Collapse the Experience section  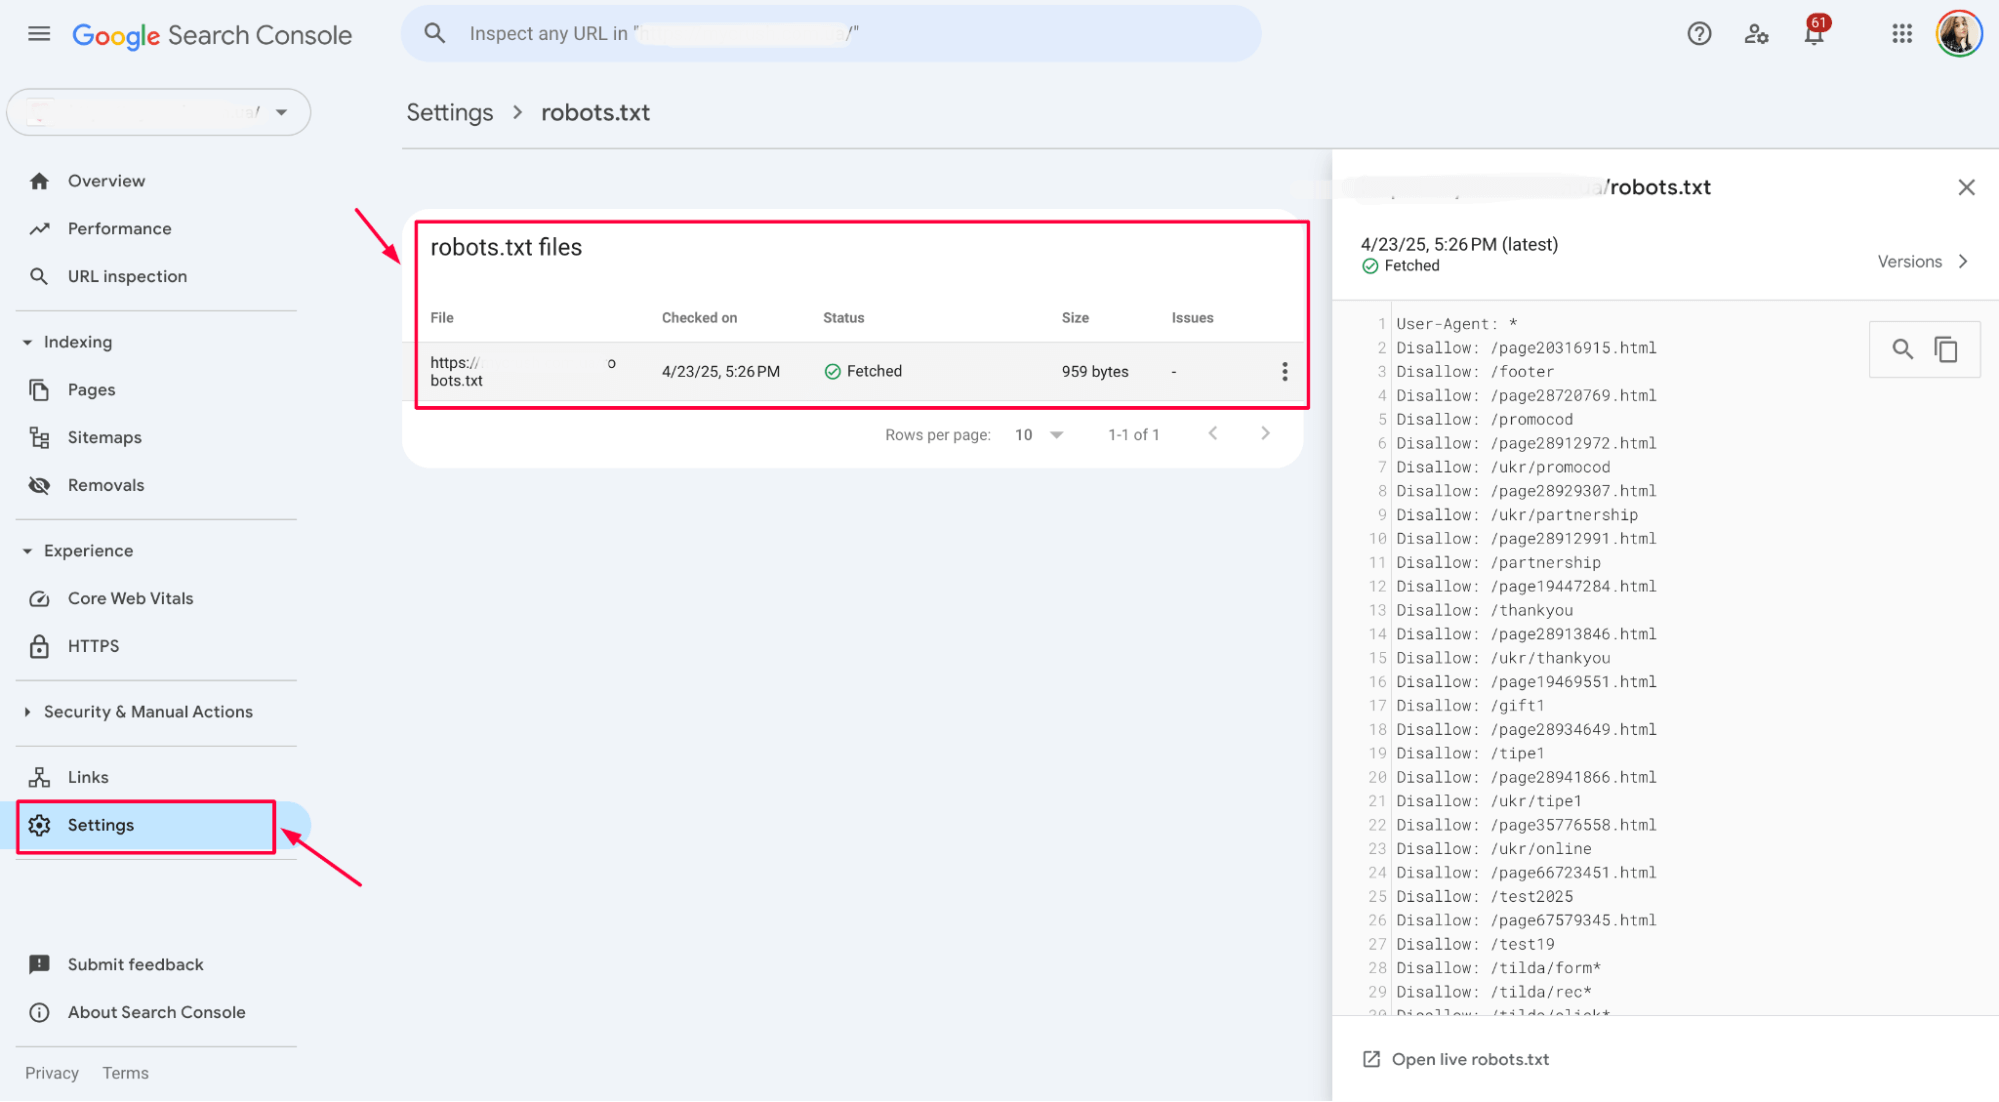(x=80, y=551)
